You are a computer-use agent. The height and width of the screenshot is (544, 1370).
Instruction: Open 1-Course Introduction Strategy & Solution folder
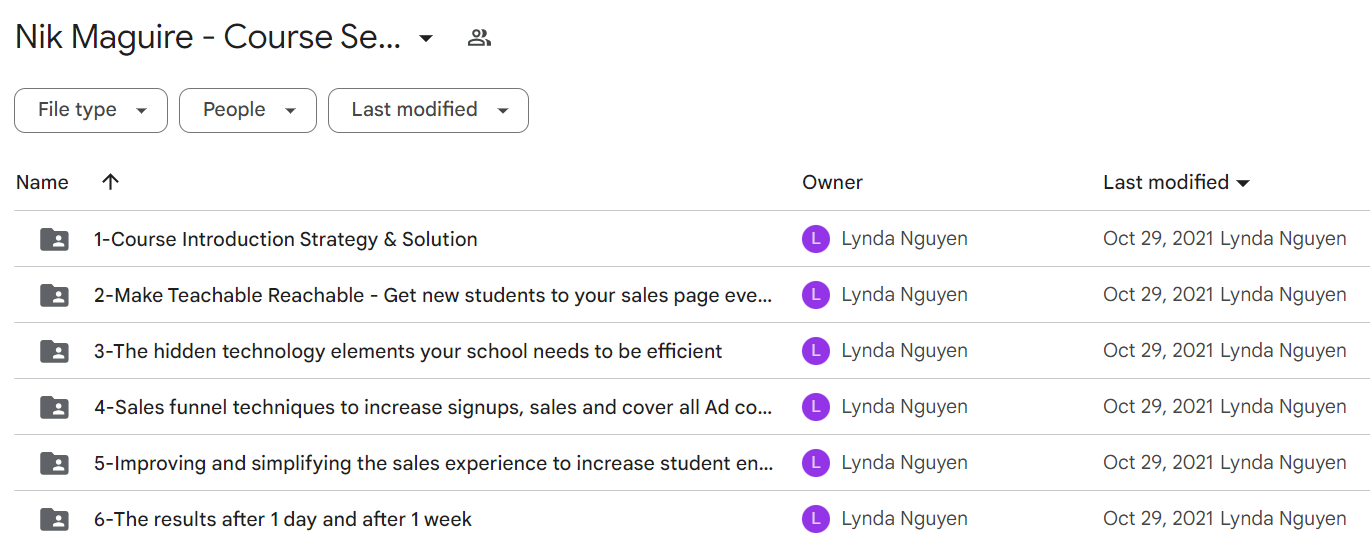pyautogui.click(x=286, y=239)
